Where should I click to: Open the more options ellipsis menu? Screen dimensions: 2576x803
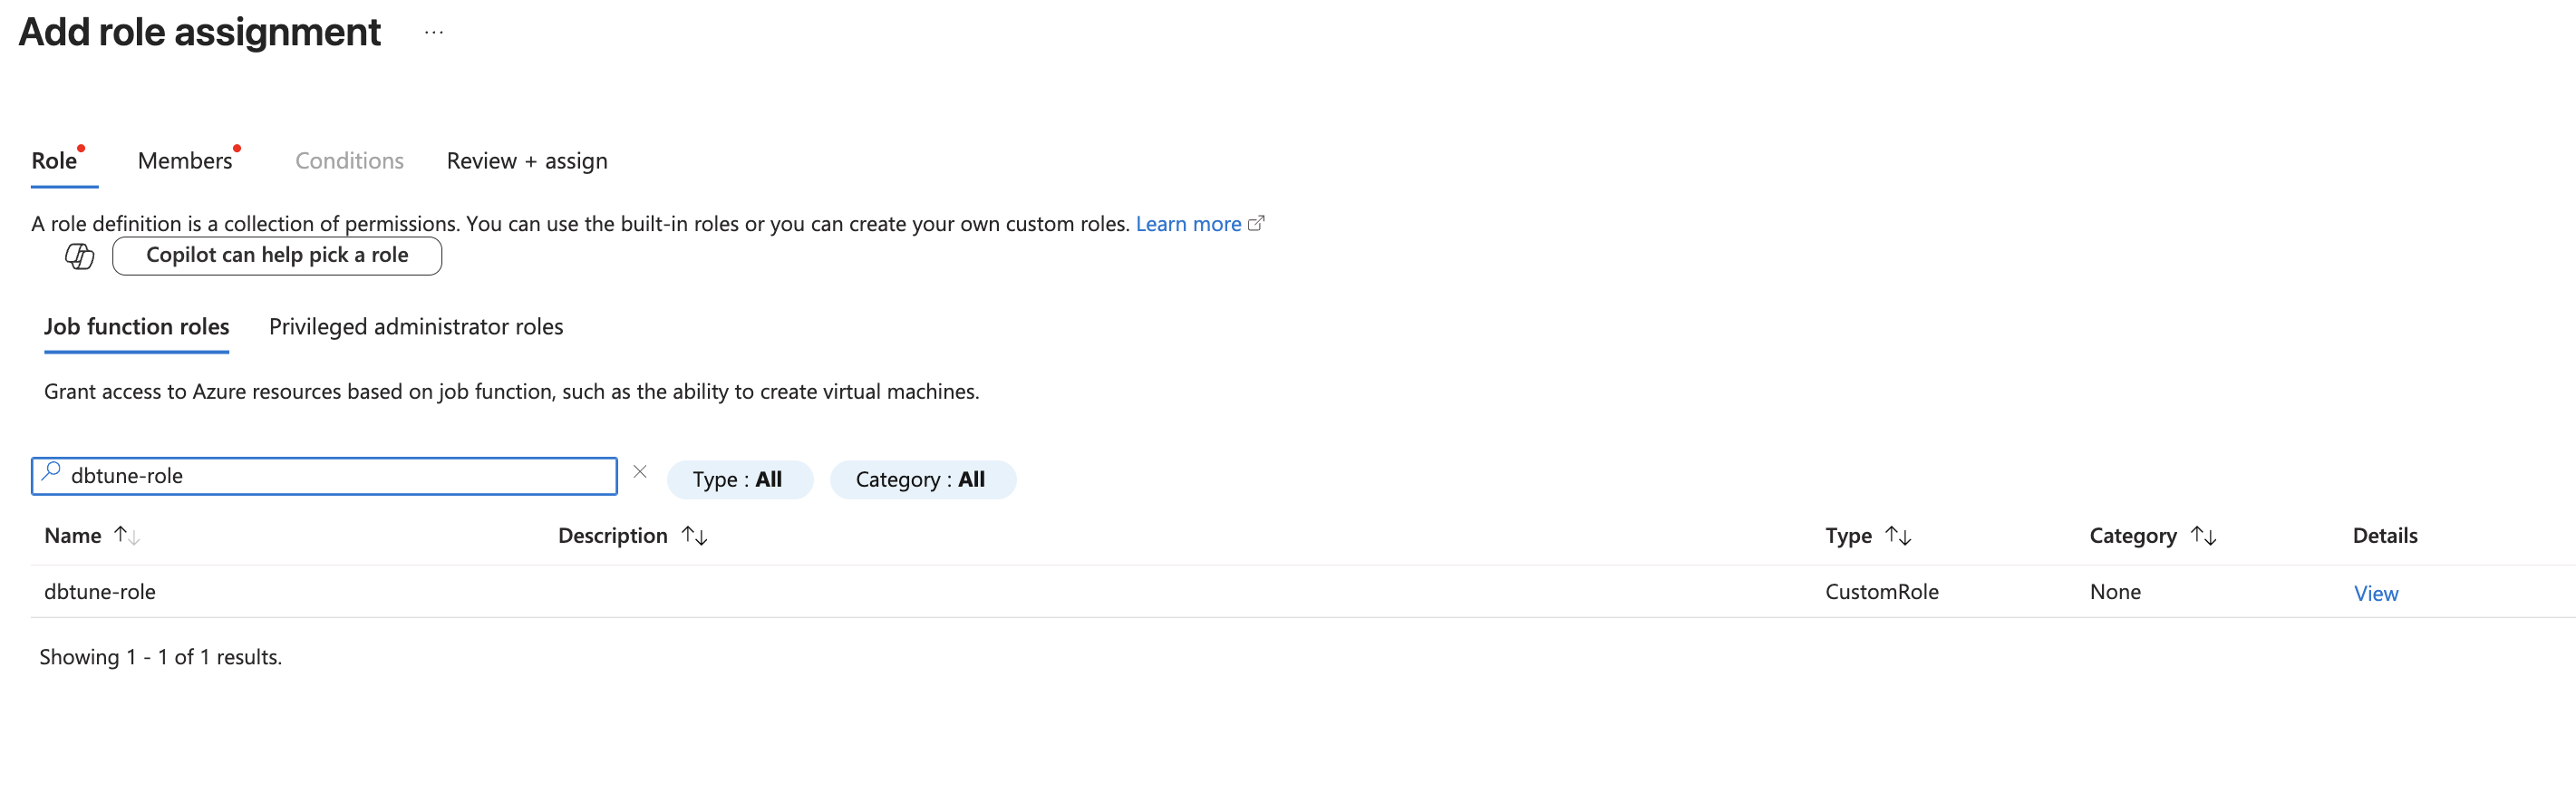click(x=433, y=33)
